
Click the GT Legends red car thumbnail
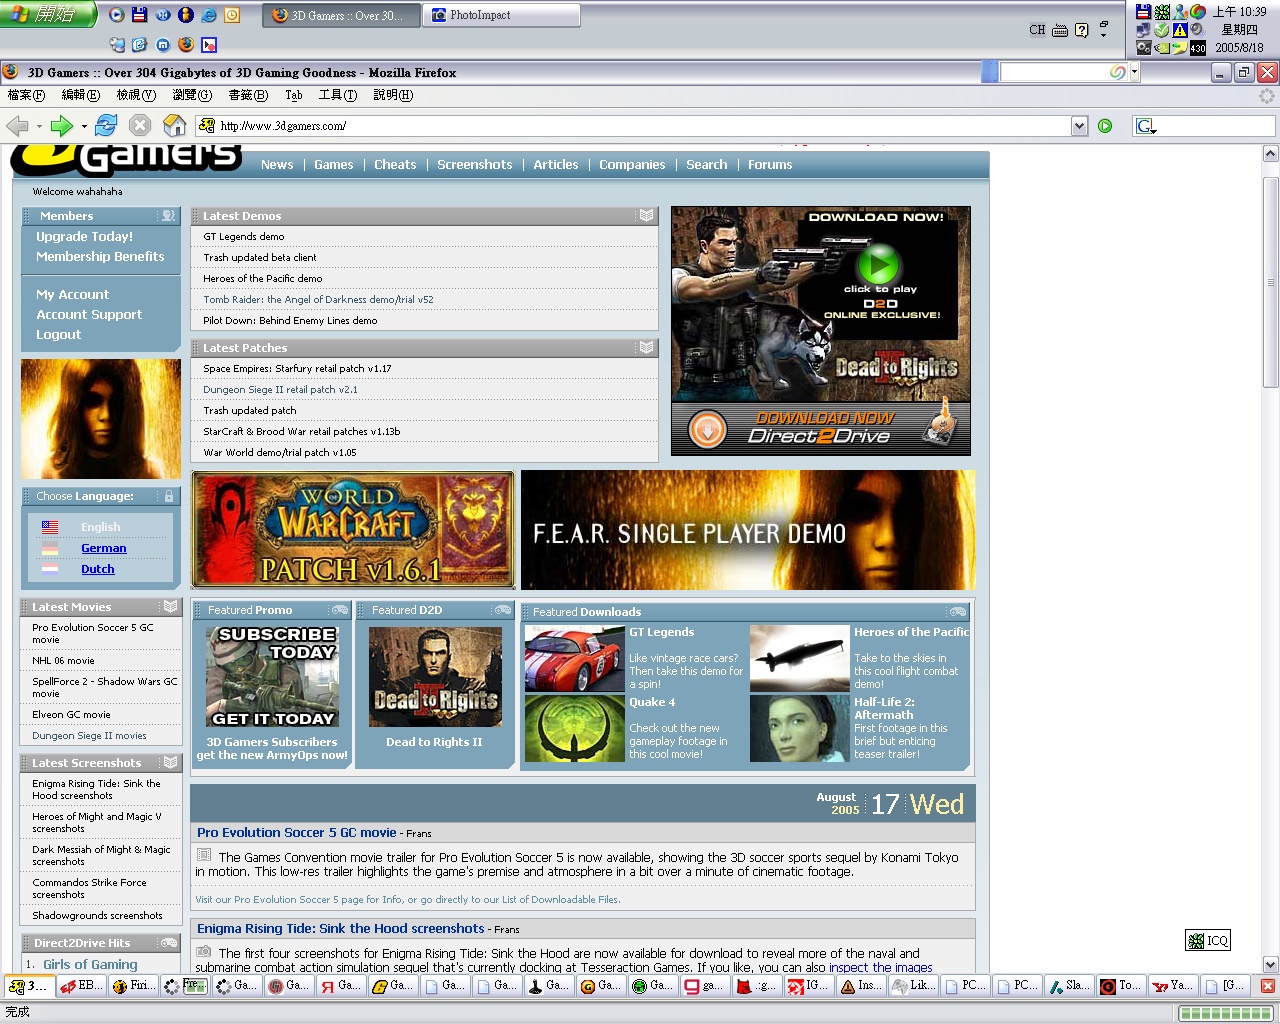(x=575, y=658)
